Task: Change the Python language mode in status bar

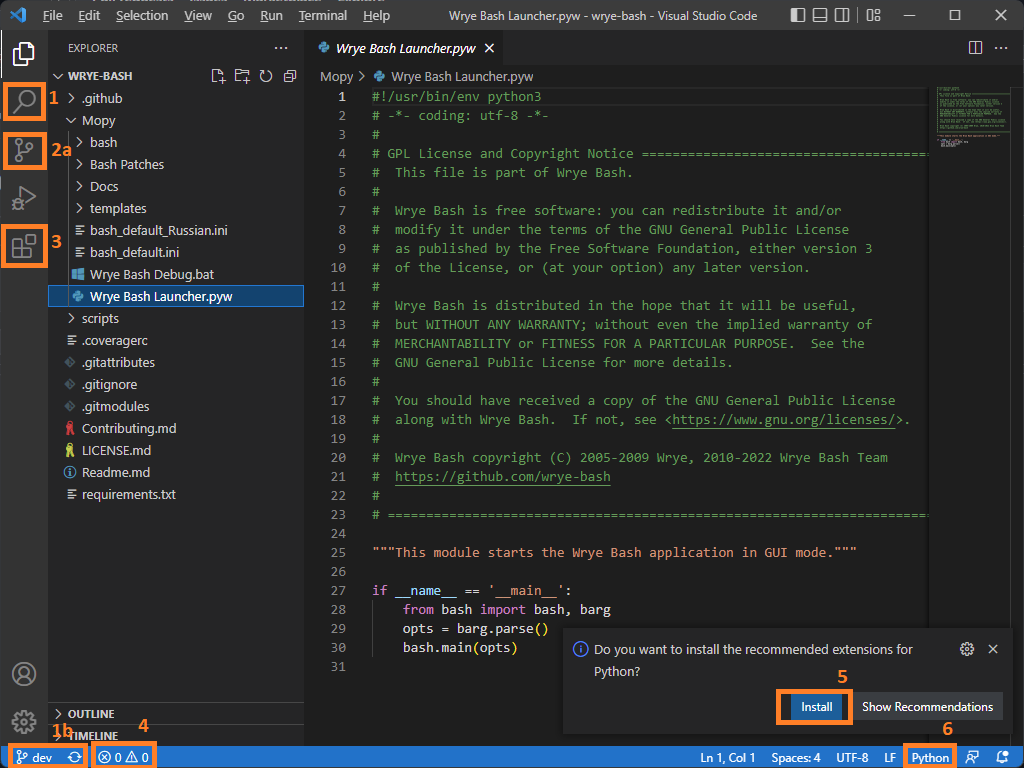Action: (930, 758)
